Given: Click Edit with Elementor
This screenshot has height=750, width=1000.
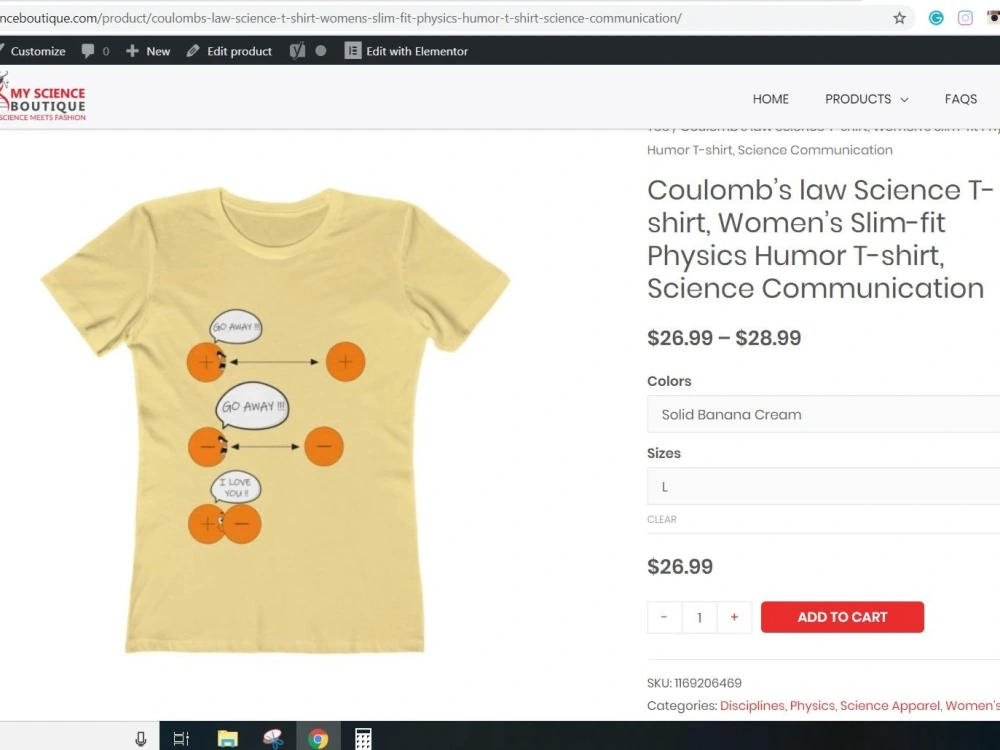Looking at the screenshot, I should 406,51.
